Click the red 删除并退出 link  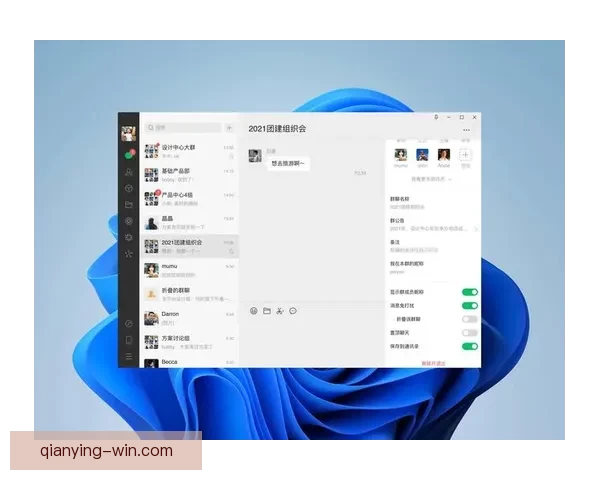tap(433, 362)
